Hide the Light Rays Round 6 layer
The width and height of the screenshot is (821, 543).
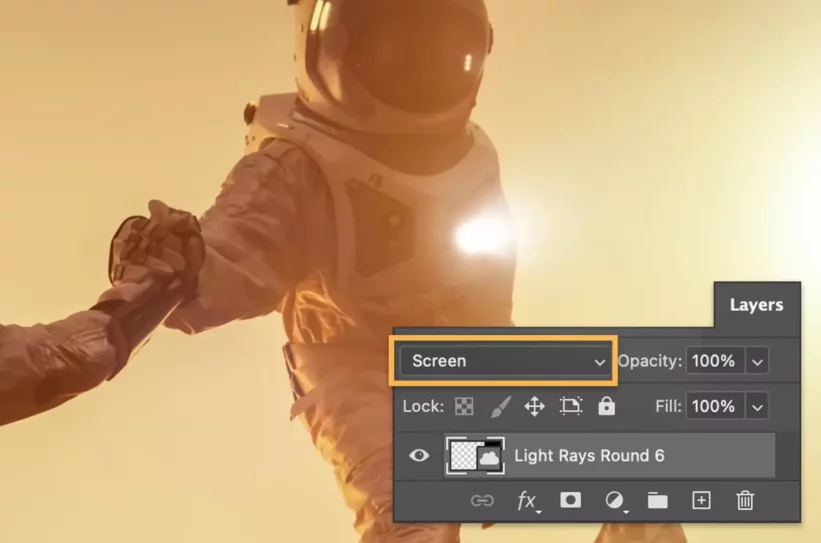tap(419, 455)
